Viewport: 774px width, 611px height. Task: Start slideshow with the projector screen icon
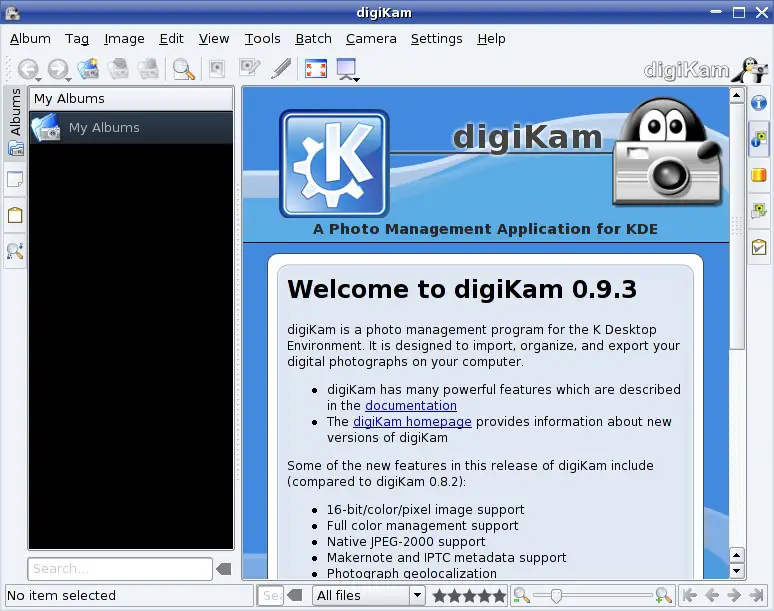(346, 69)
